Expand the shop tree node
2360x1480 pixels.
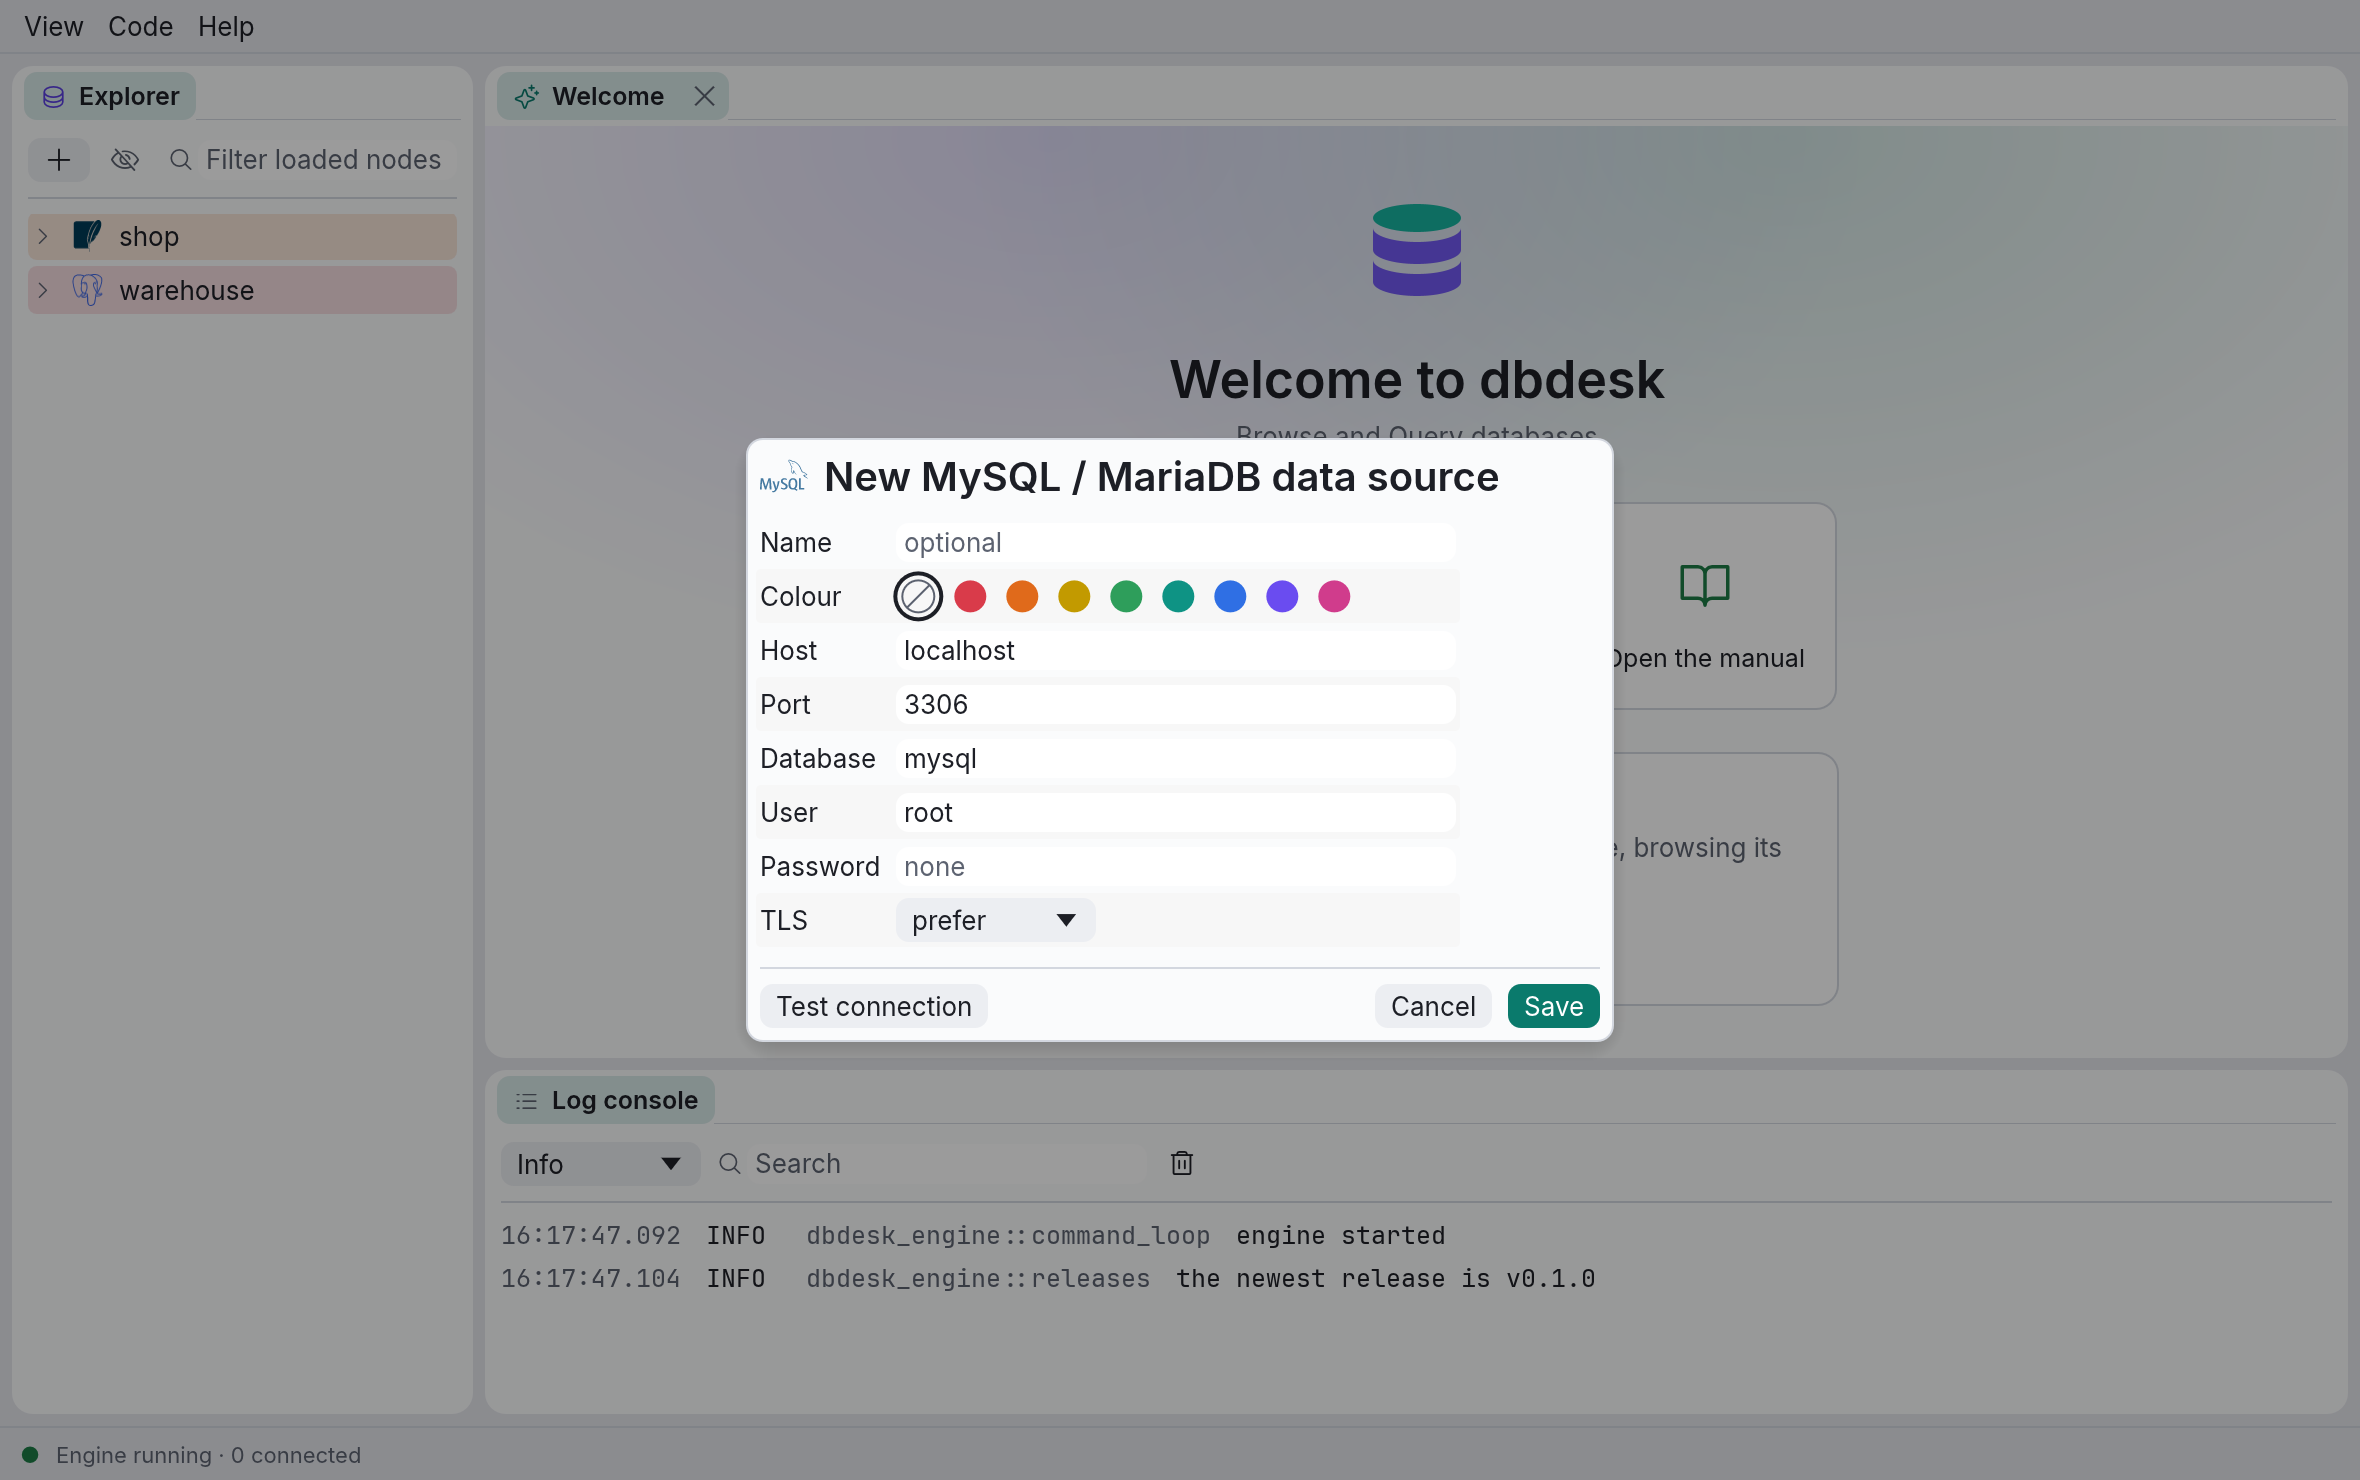pos(43,236)
